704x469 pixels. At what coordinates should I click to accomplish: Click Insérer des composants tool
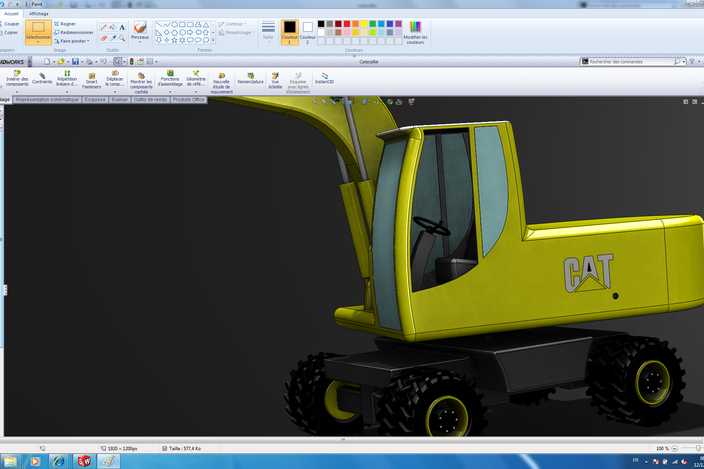tap(17, 78)
